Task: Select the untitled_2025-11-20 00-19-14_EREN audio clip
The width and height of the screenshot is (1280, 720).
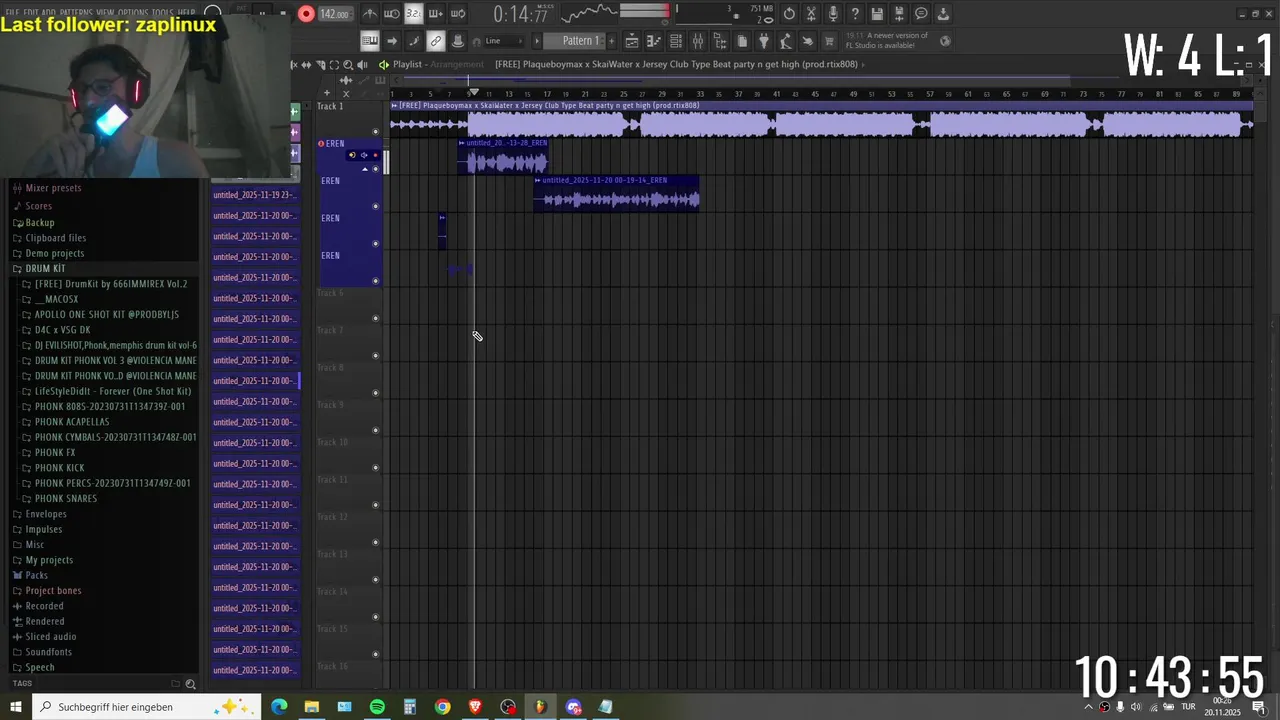Action: (x=617, y=194)
